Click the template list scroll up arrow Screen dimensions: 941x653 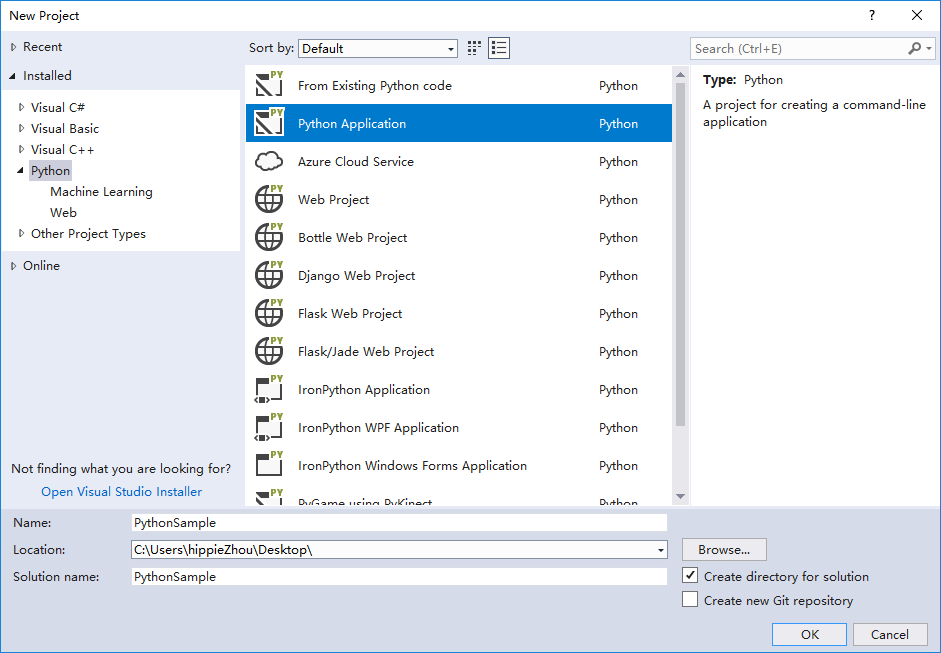(680, 75)
